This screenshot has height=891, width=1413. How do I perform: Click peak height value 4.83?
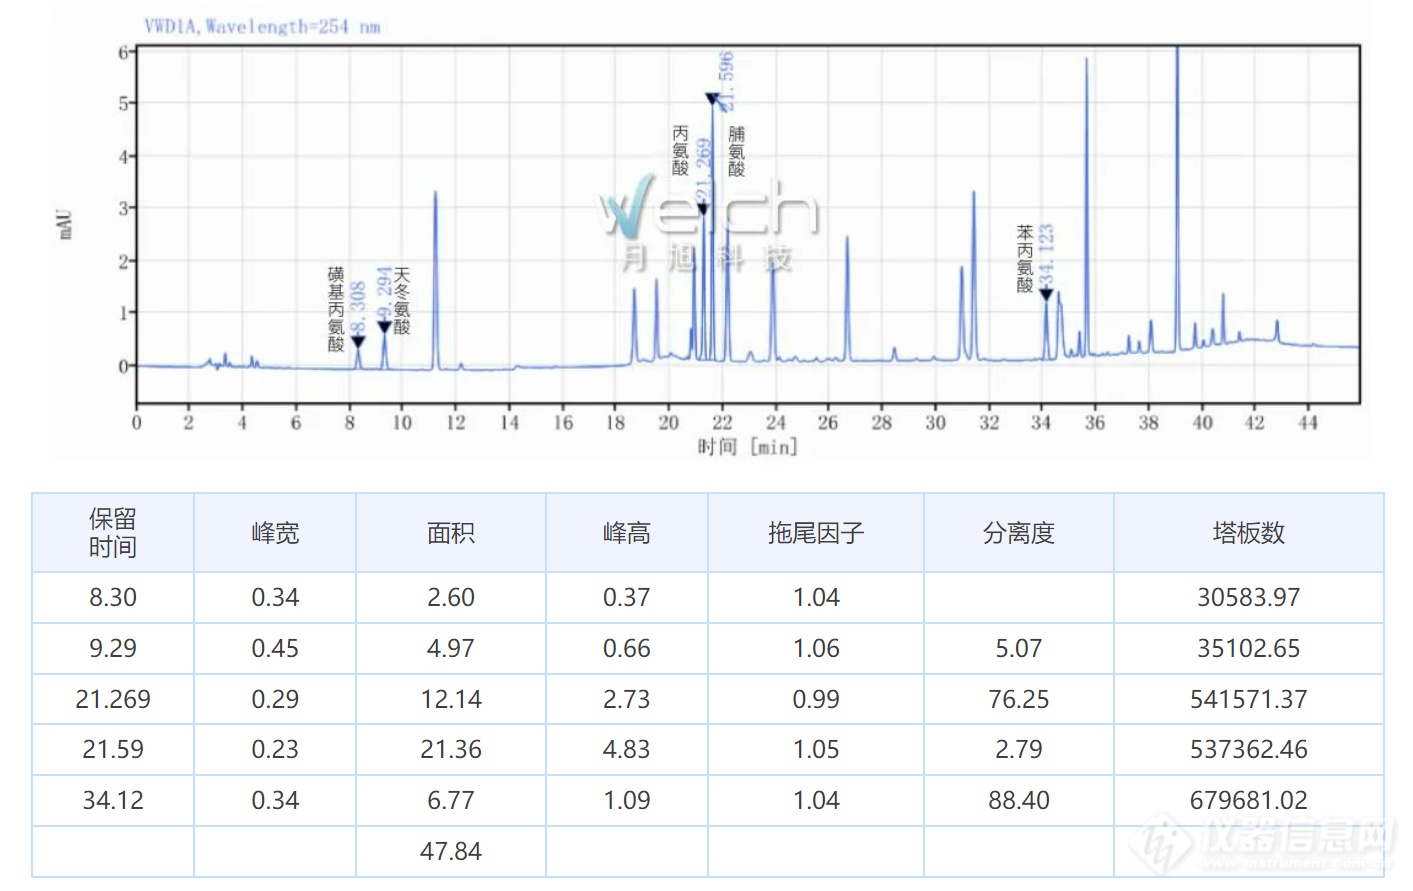[627, 749]
